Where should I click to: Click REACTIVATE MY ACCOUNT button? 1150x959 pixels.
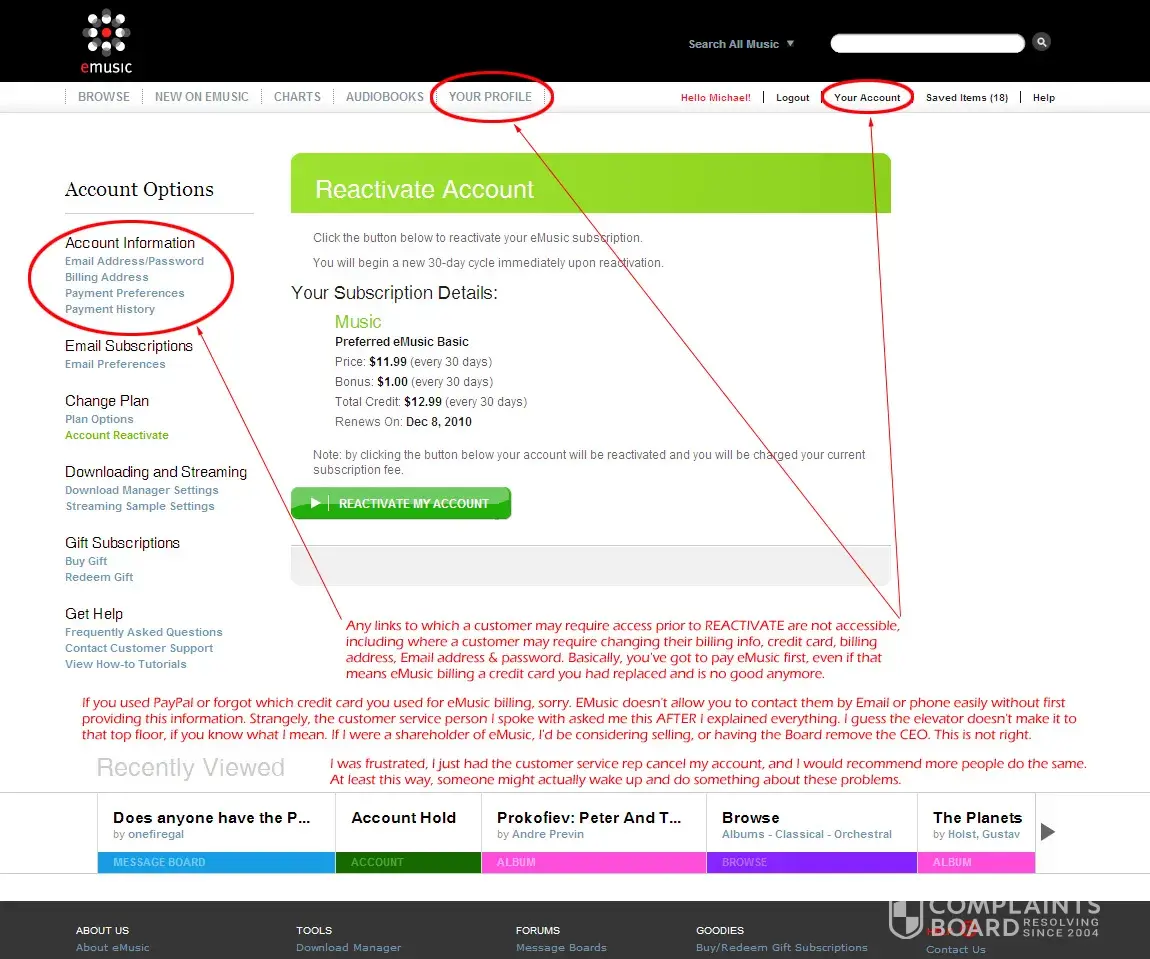pyautogui.click(x=400, y=503)
